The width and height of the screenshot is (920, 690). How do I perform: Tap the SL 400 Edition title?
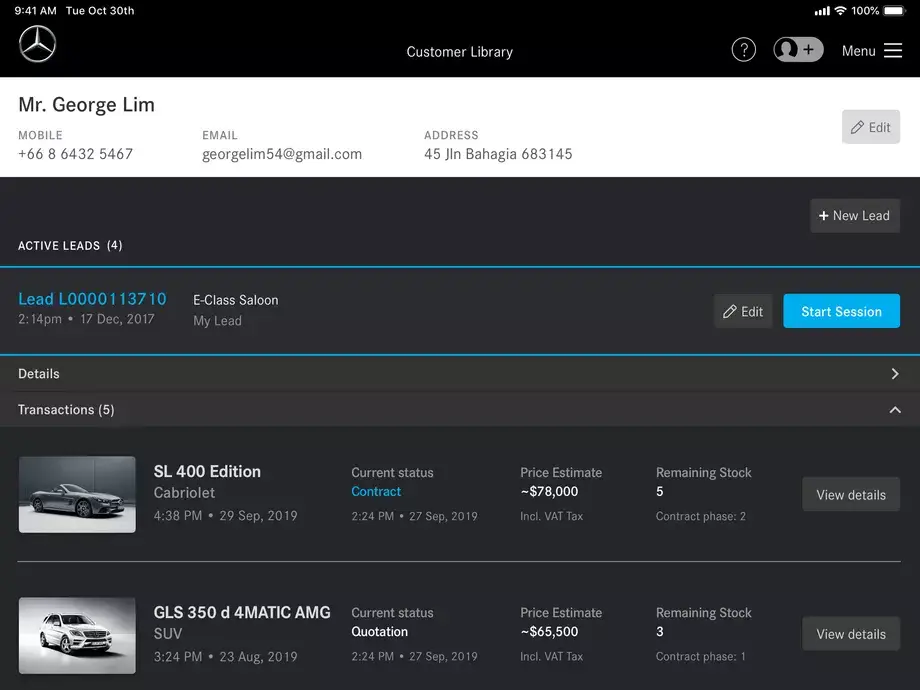(207, 471)
